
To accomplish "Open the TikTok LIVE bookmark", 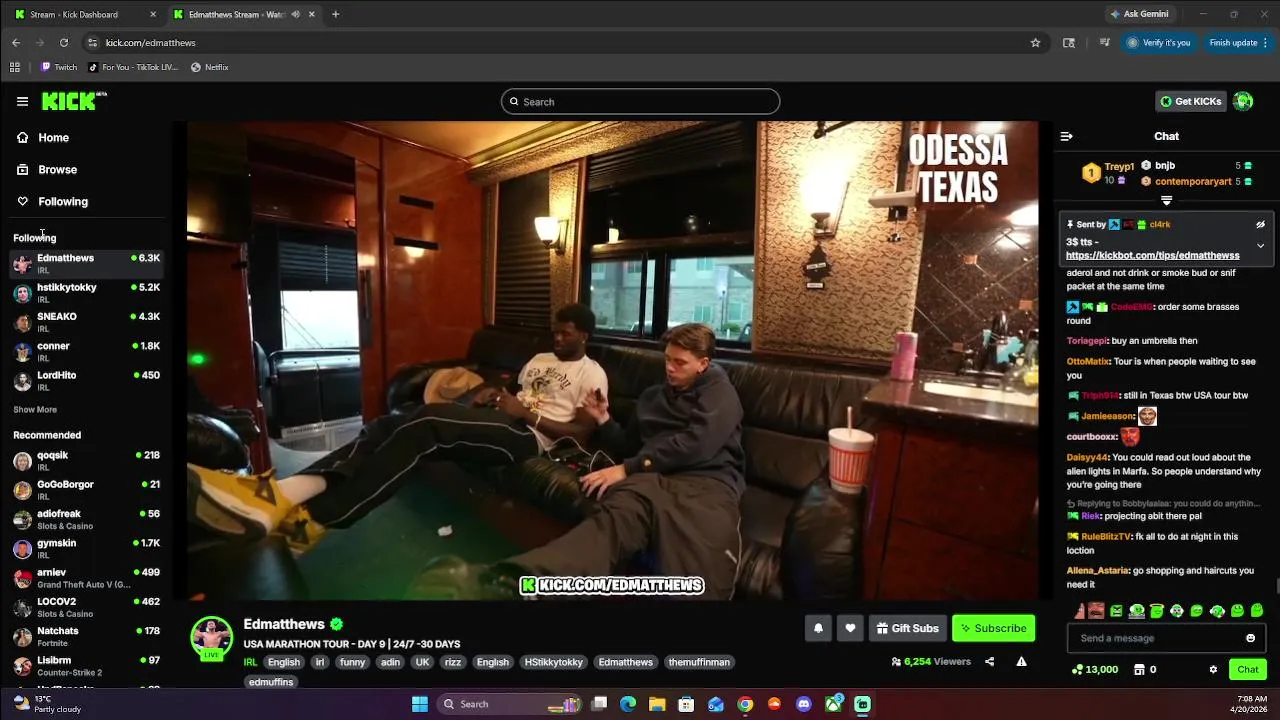I will (133, 67).
